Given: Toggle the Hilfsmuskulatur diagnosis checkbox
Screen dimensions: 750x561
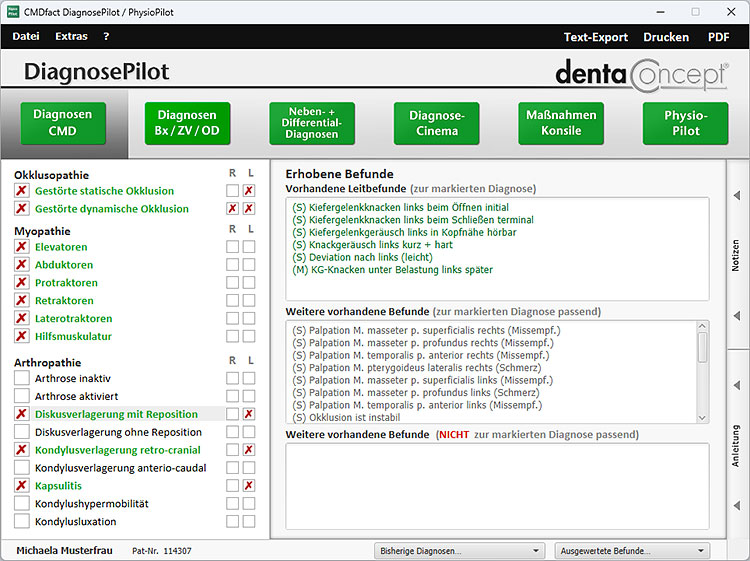Looking at the screenshot, I should 21,336.
